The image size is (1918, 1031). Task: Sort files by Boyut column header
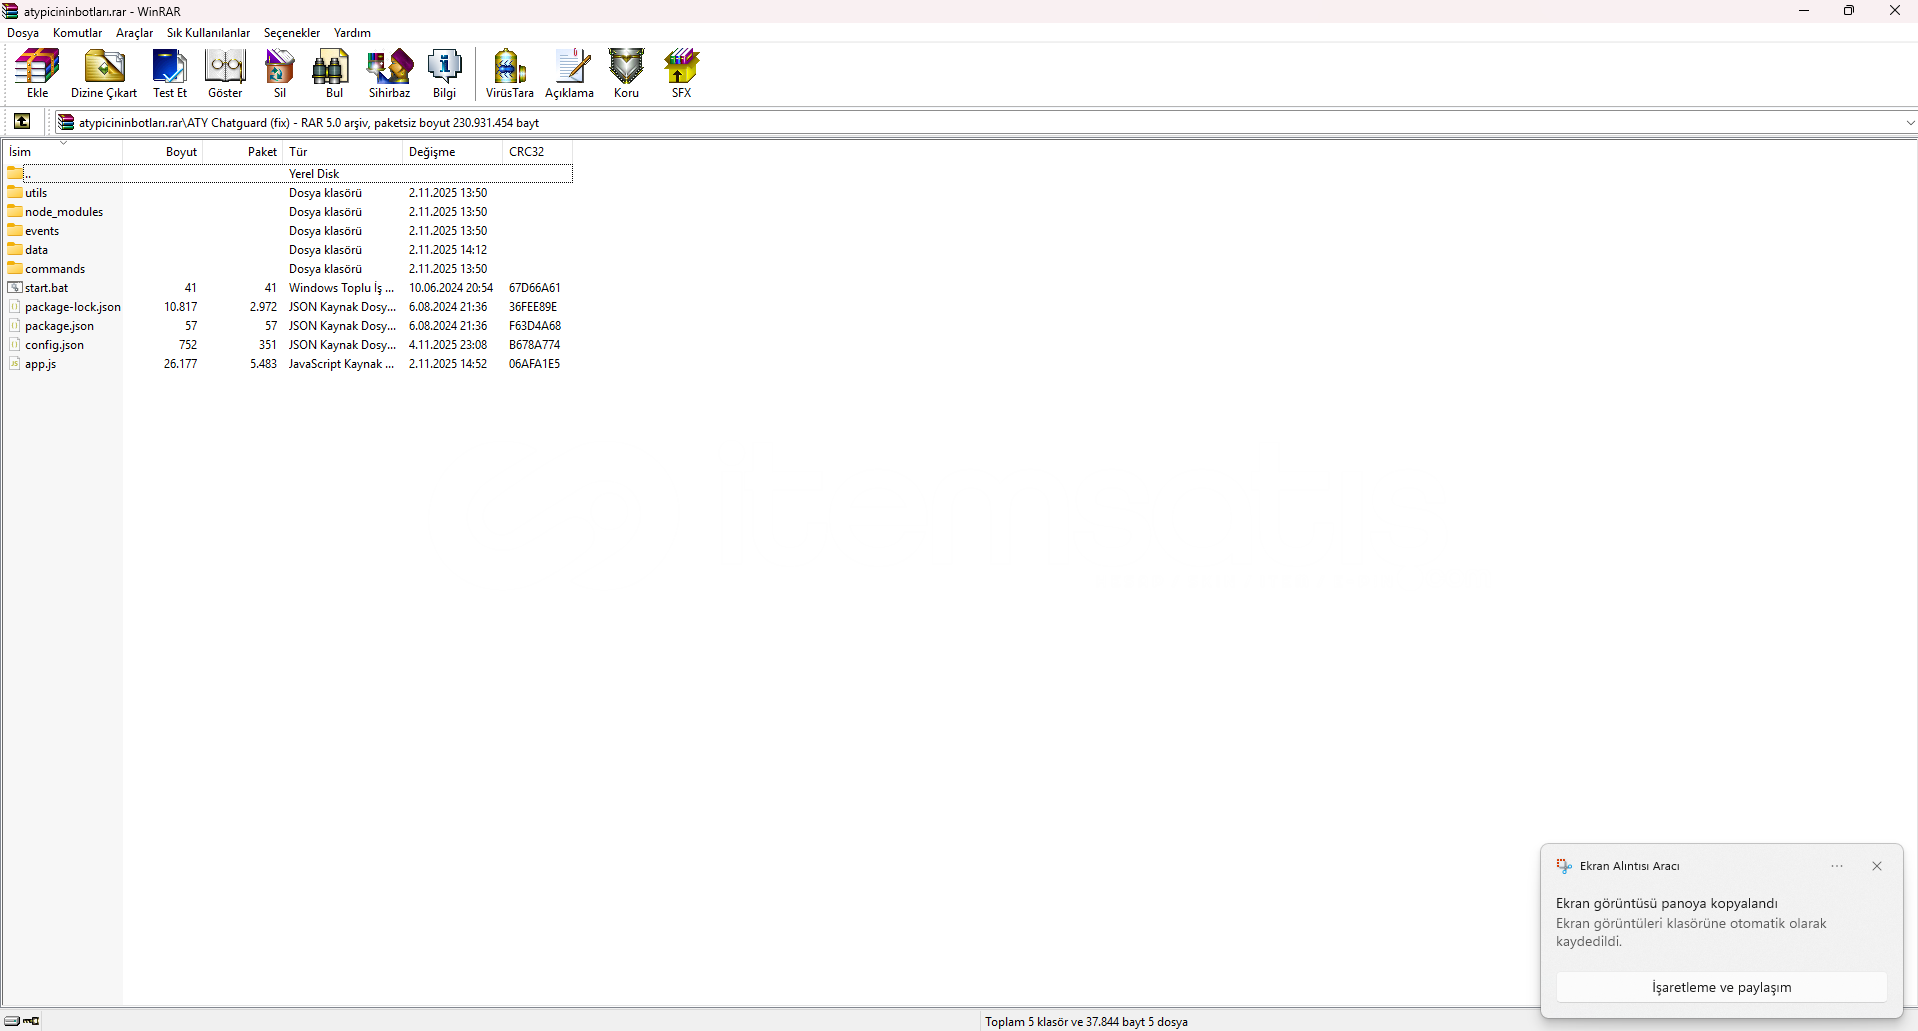pos(181,152)
